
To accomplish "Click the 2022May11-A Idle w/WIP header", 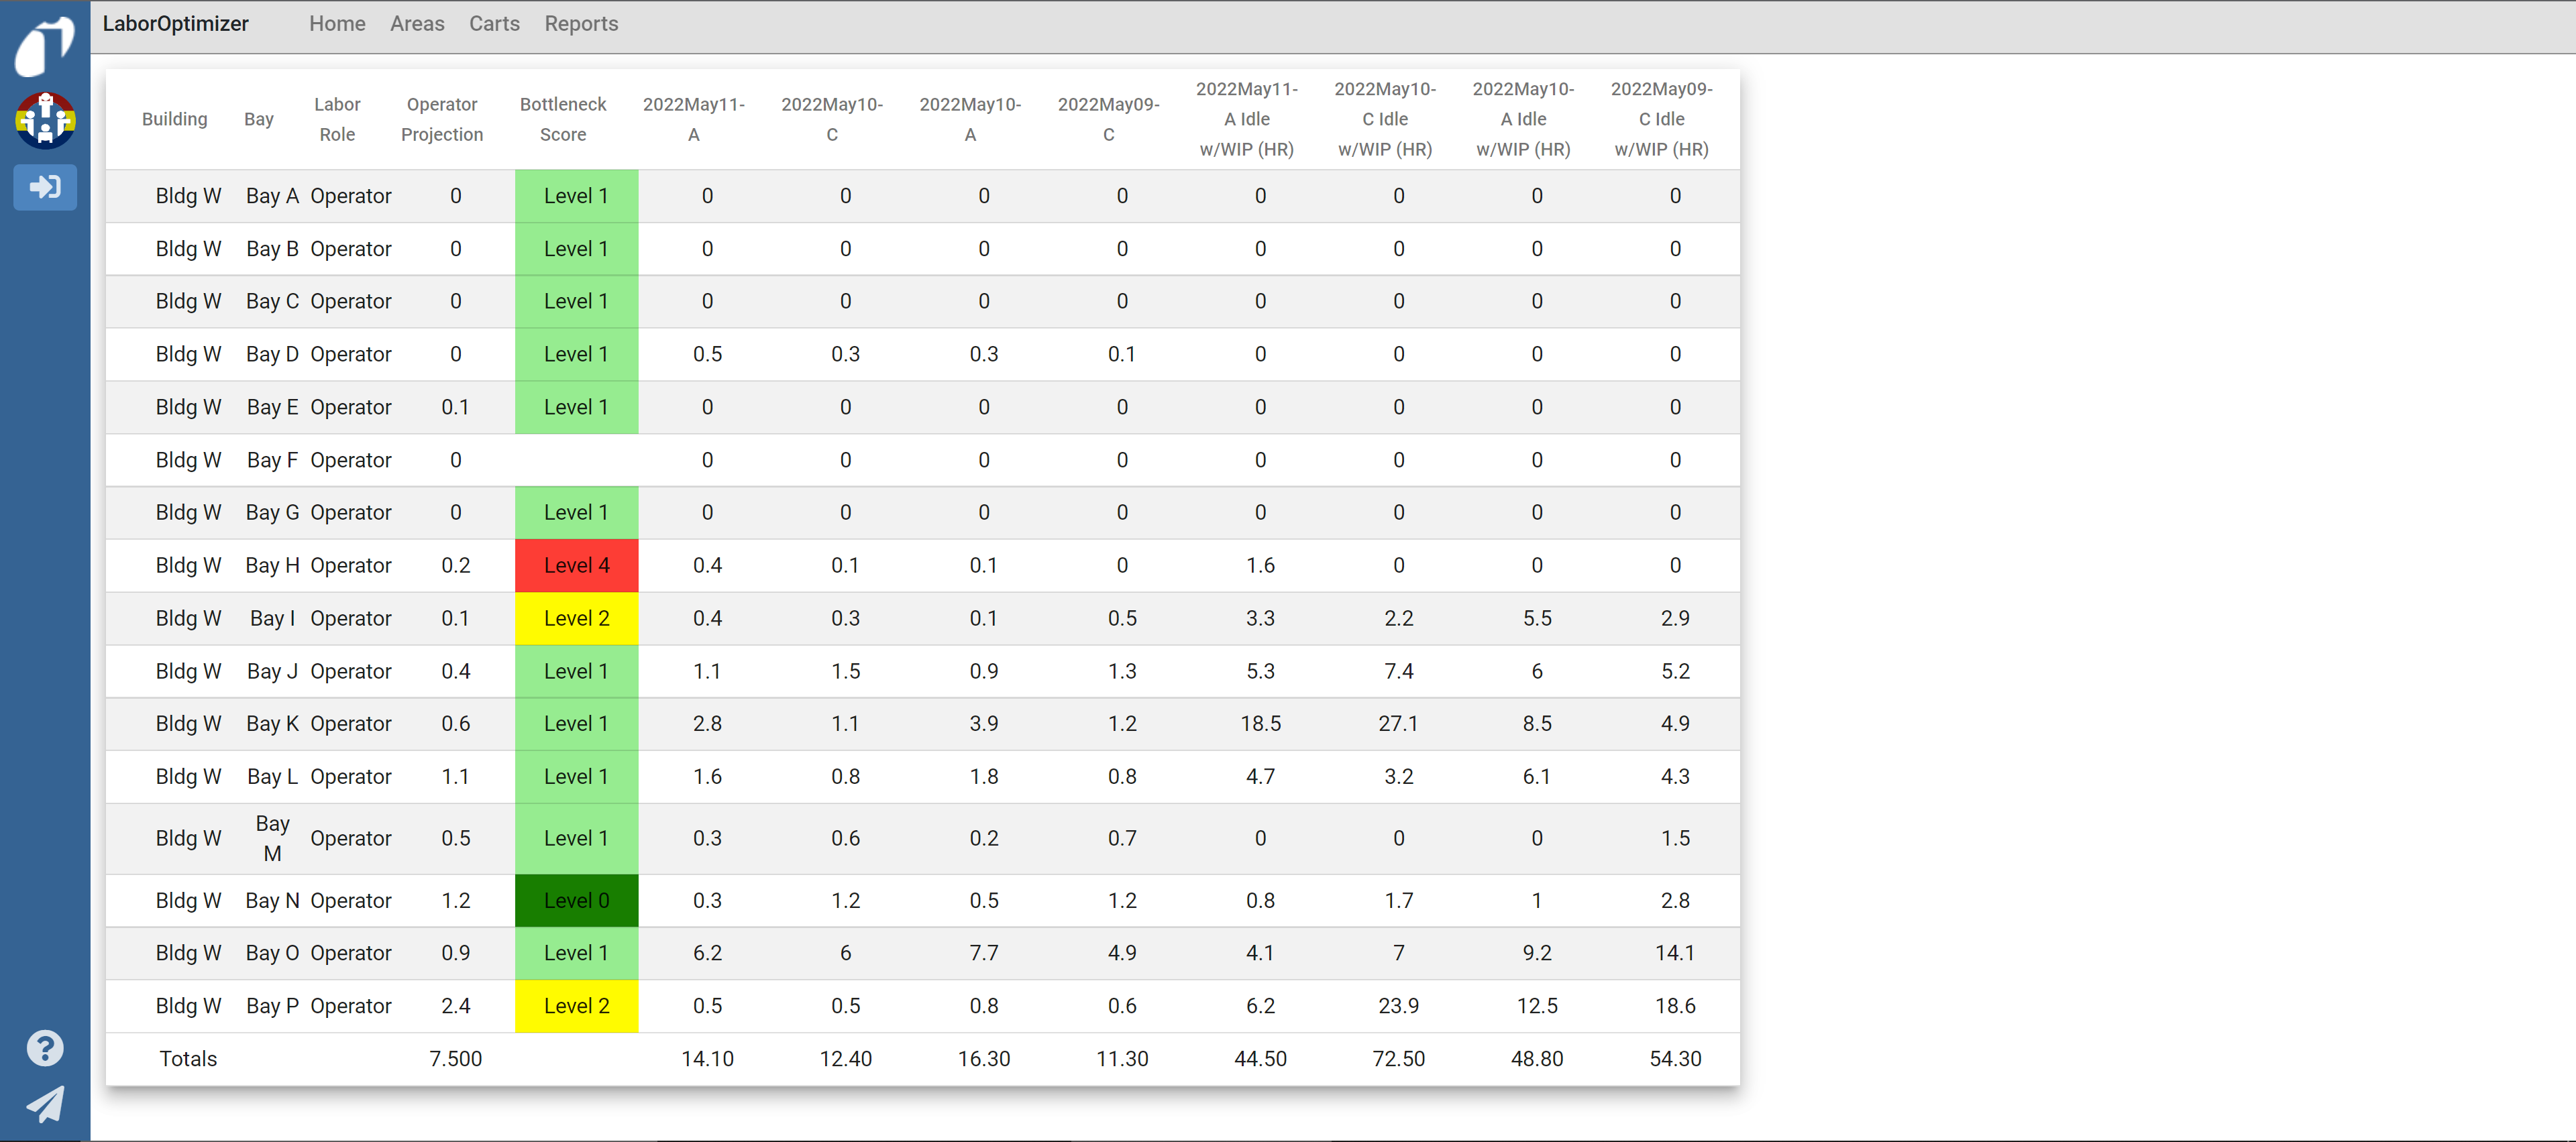I will pyautogui.click(x=1246, y=119).
